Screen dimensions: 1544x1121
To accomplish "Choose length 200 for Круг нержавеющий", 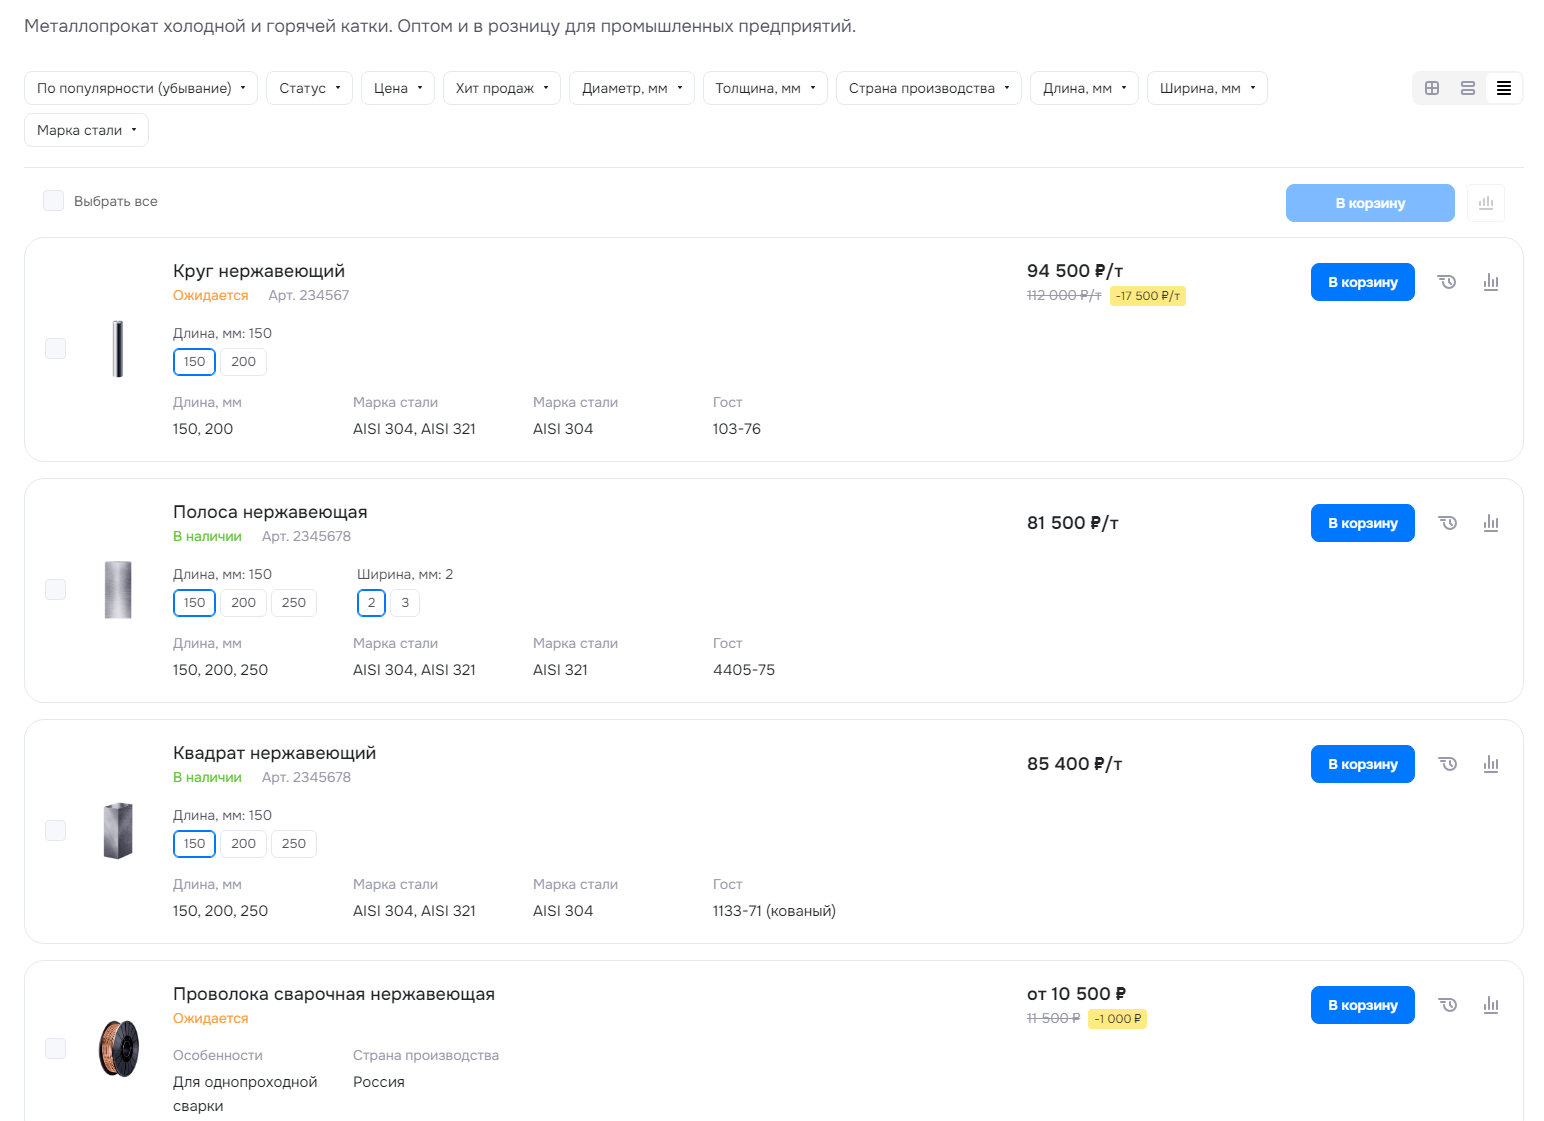I will point(244,362).
